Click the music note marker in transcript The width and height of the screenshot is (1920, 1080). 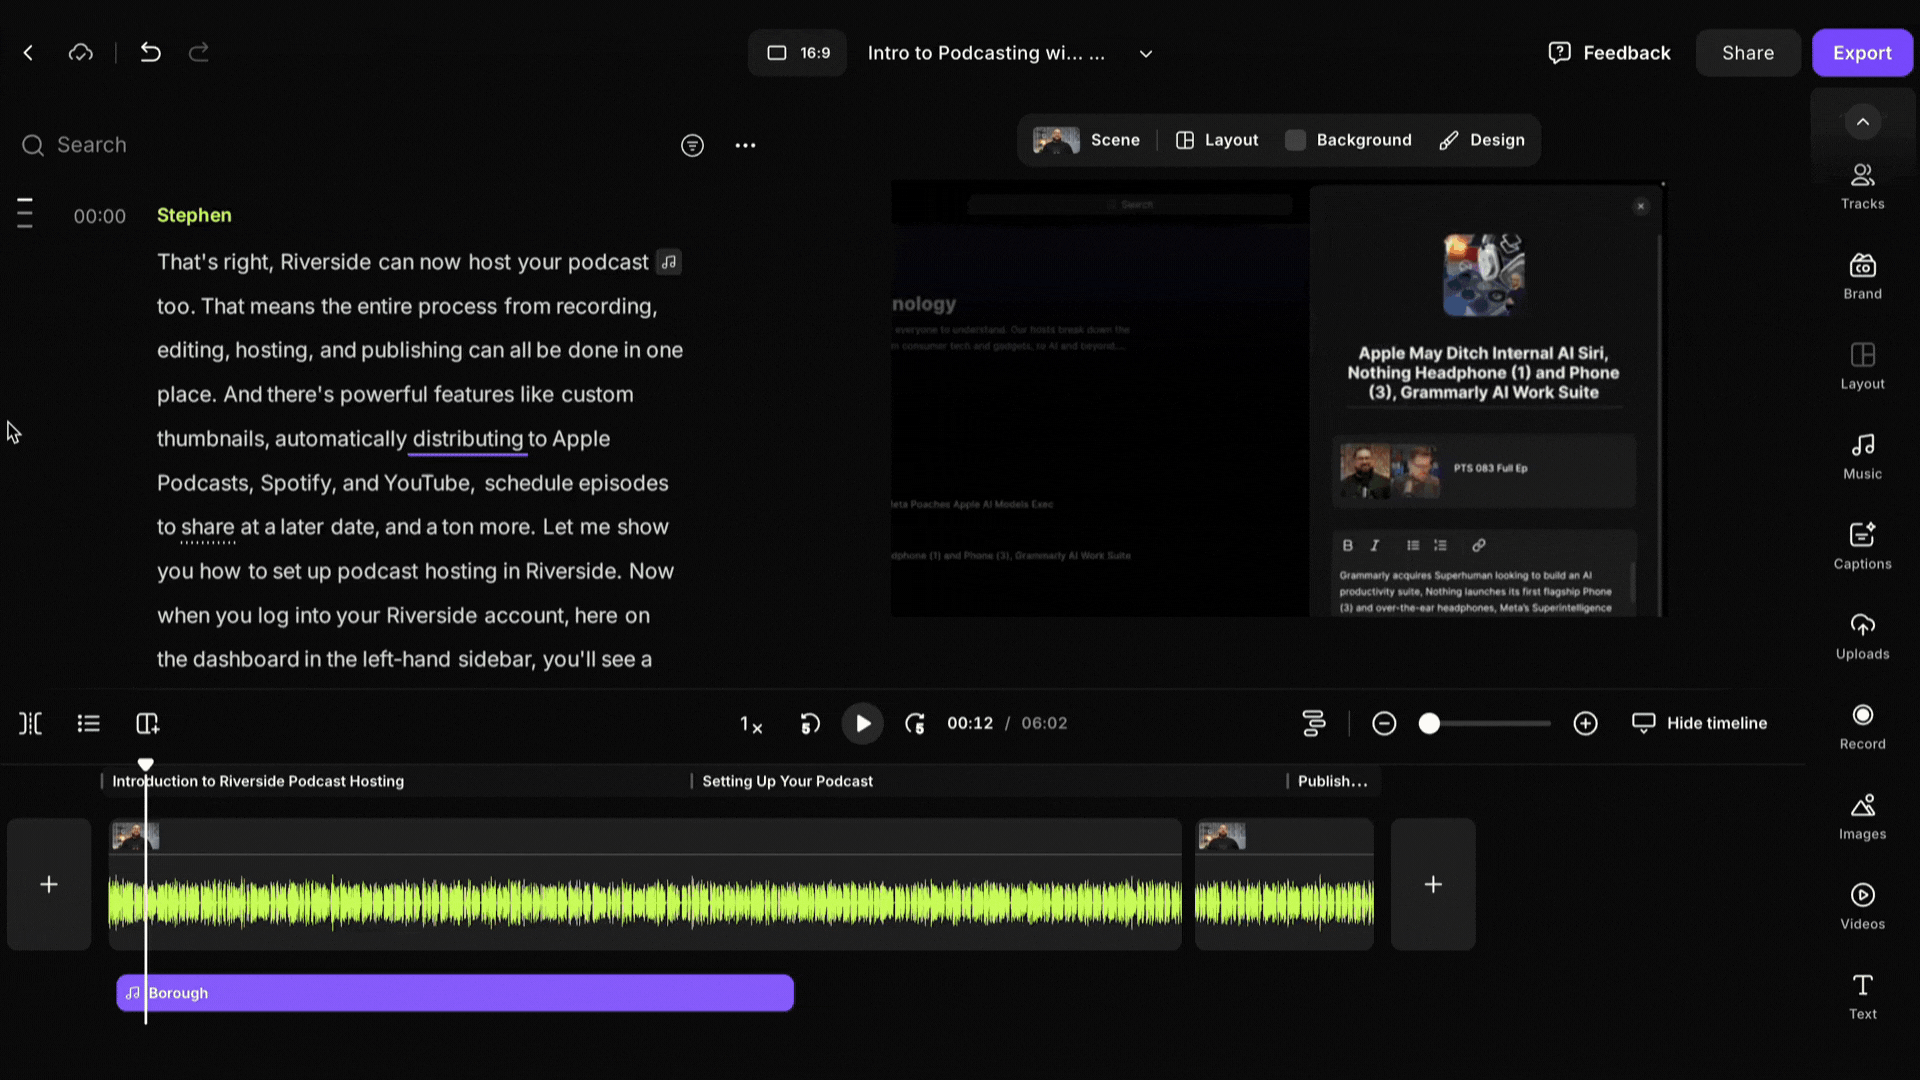[669, 262]
